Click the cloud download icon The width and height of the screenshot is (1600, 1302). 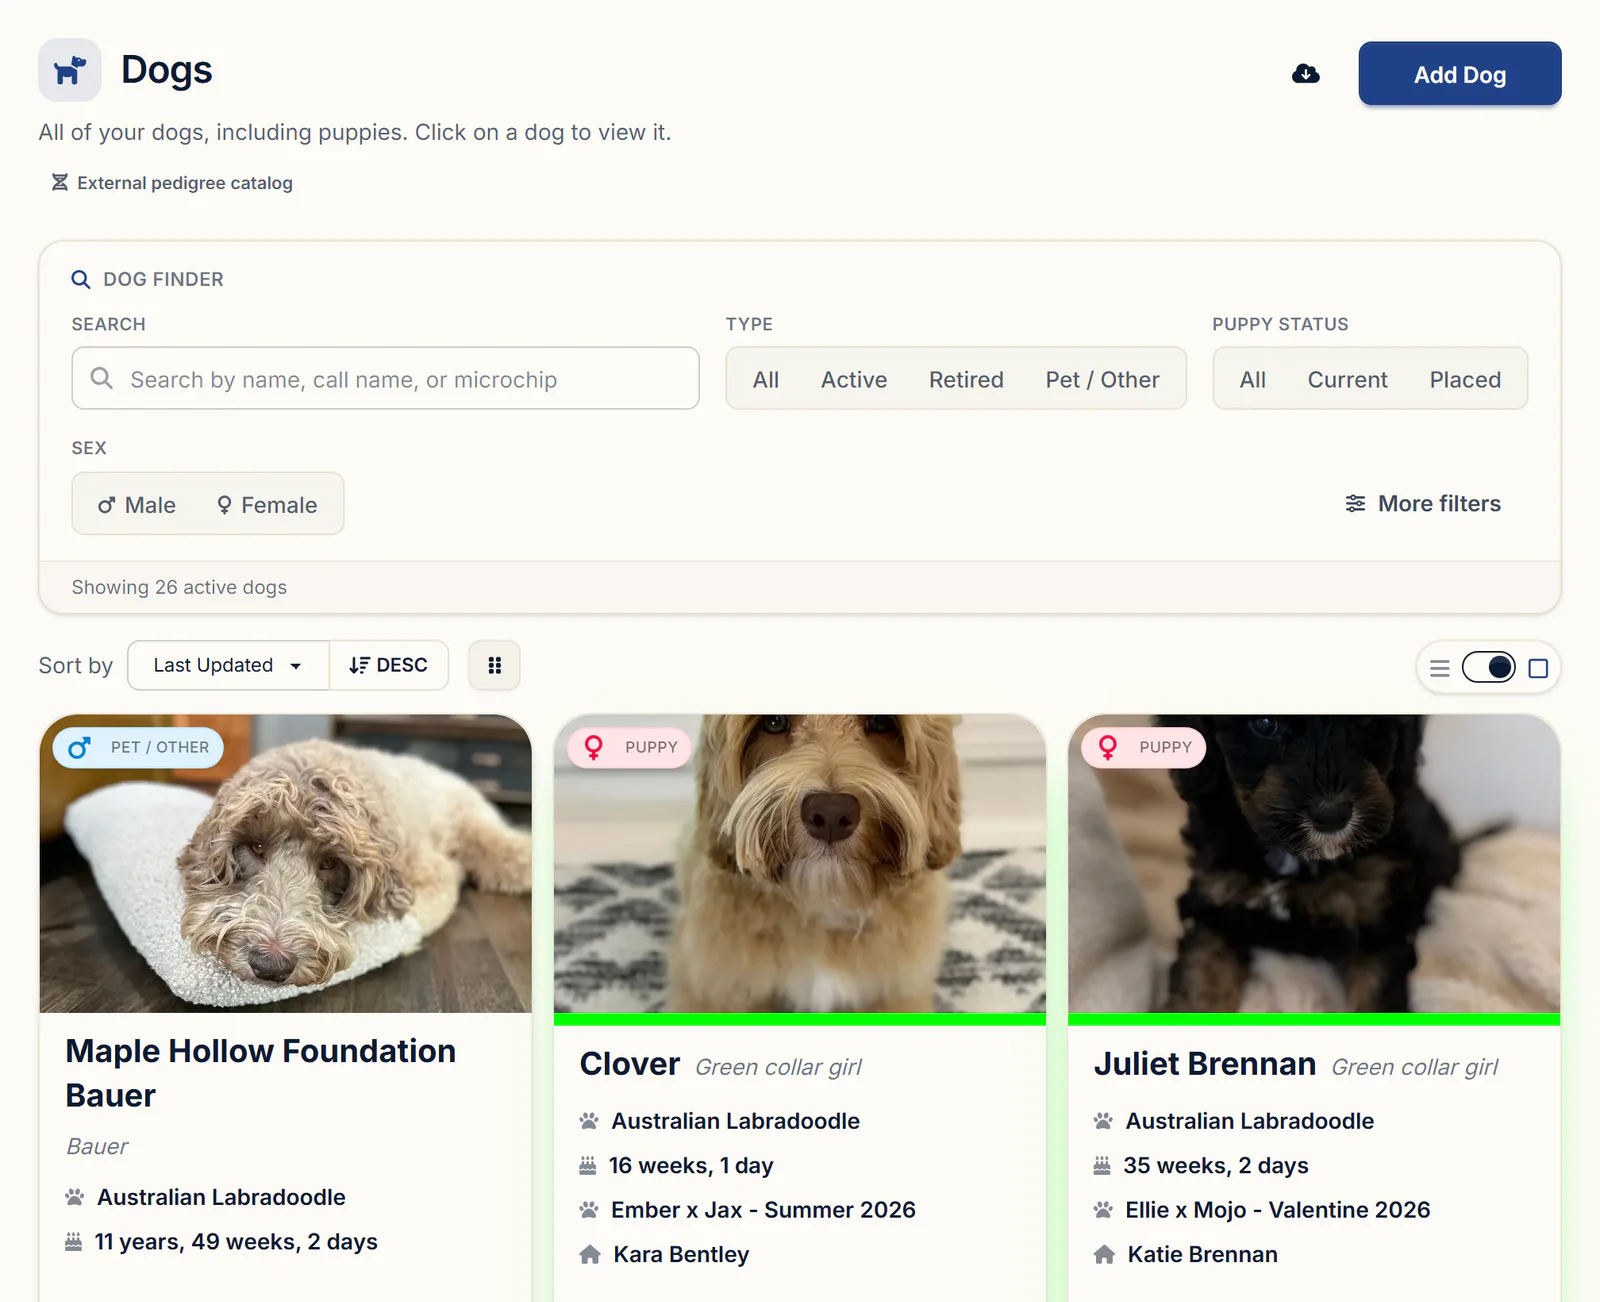coord(1306,74)
